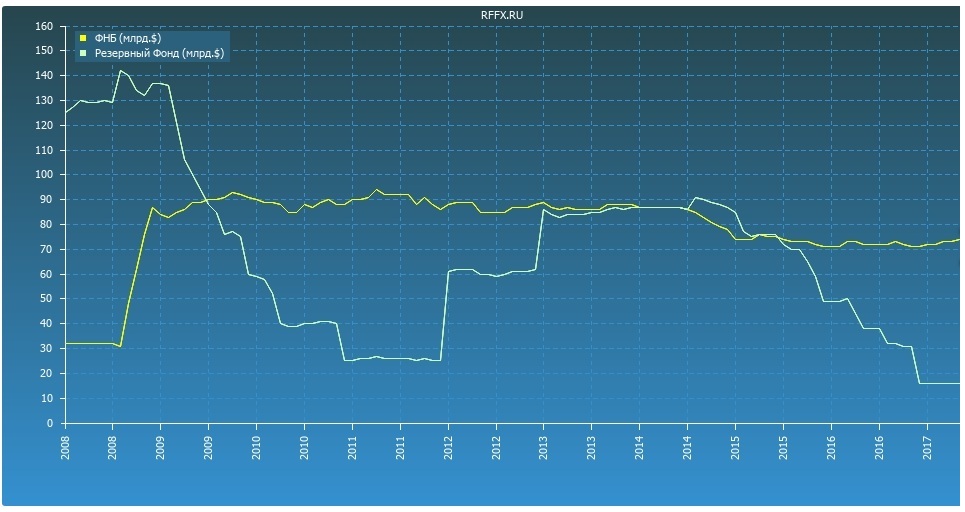Click the 0 value on the y-axis
This screenshot has width=965, height=512.
tap(49, 423)
